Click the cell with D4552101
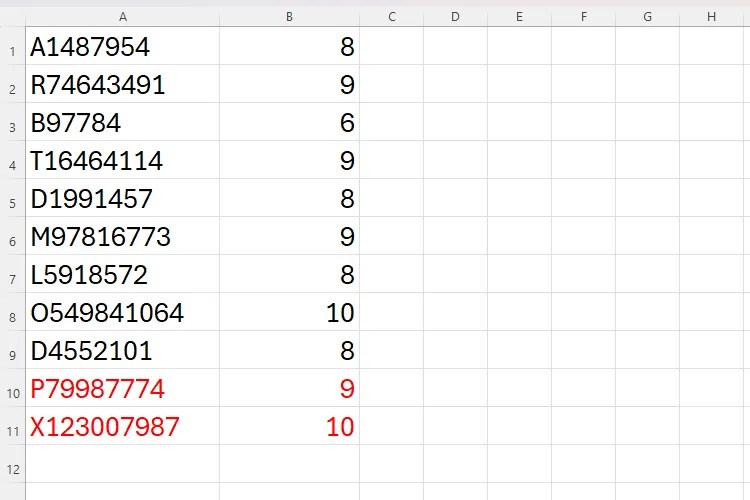 coord(122,350)
